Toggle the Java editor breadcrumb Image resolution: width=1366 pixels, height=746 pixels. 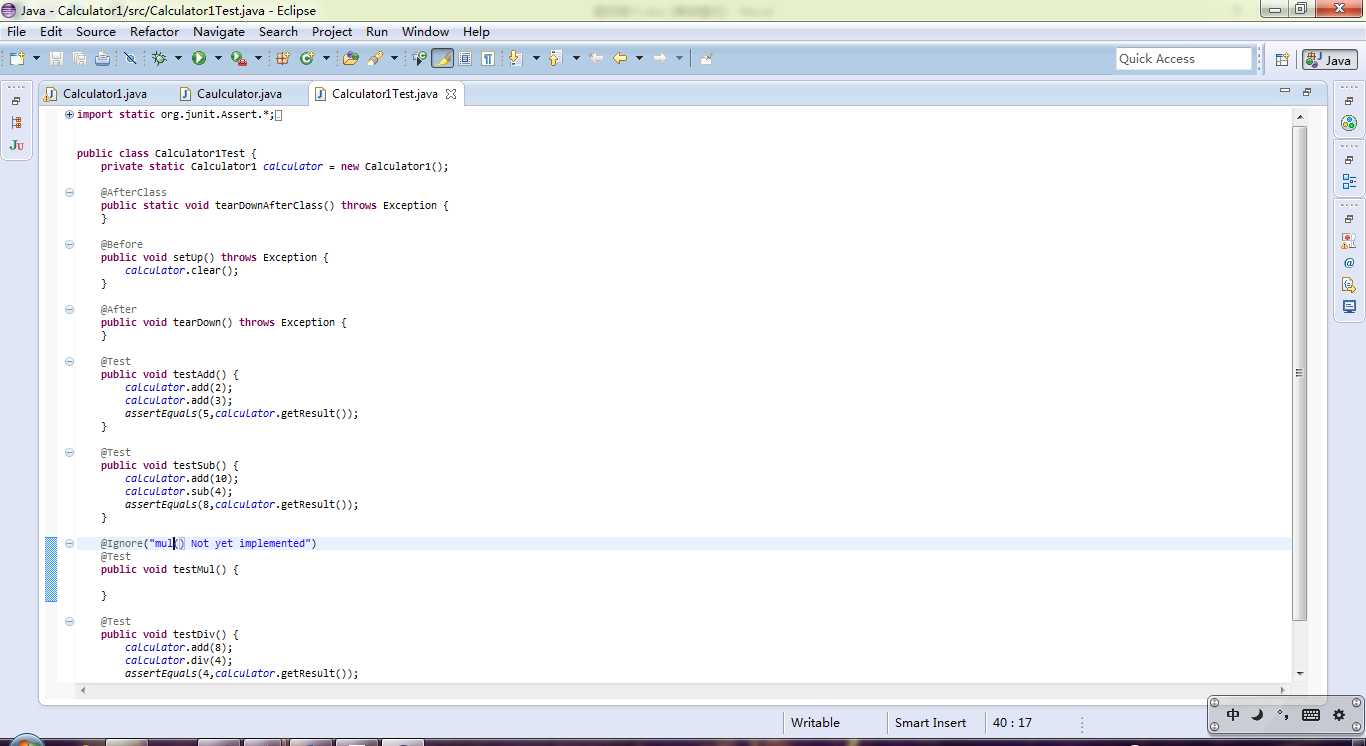pyautogui.click(x=420, y=59)
